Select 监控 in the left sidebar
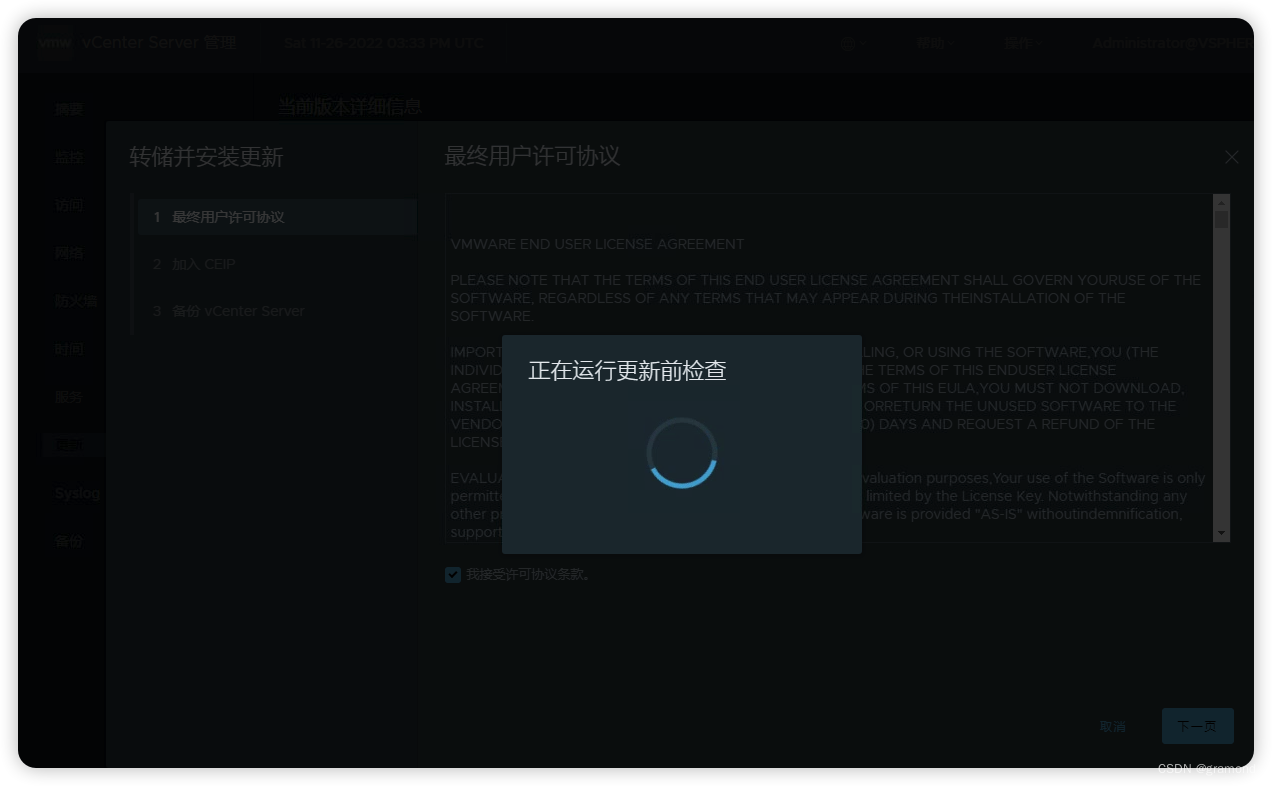The image size is (1272, 786). (69, 157)
